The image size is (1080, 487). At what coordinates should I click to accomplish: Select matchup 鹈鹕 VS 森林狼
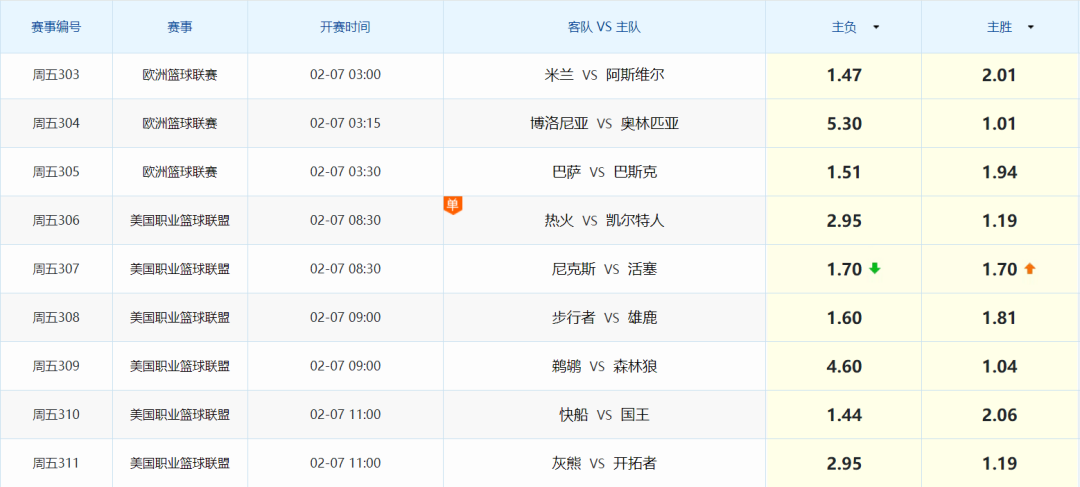click(604, 366)
